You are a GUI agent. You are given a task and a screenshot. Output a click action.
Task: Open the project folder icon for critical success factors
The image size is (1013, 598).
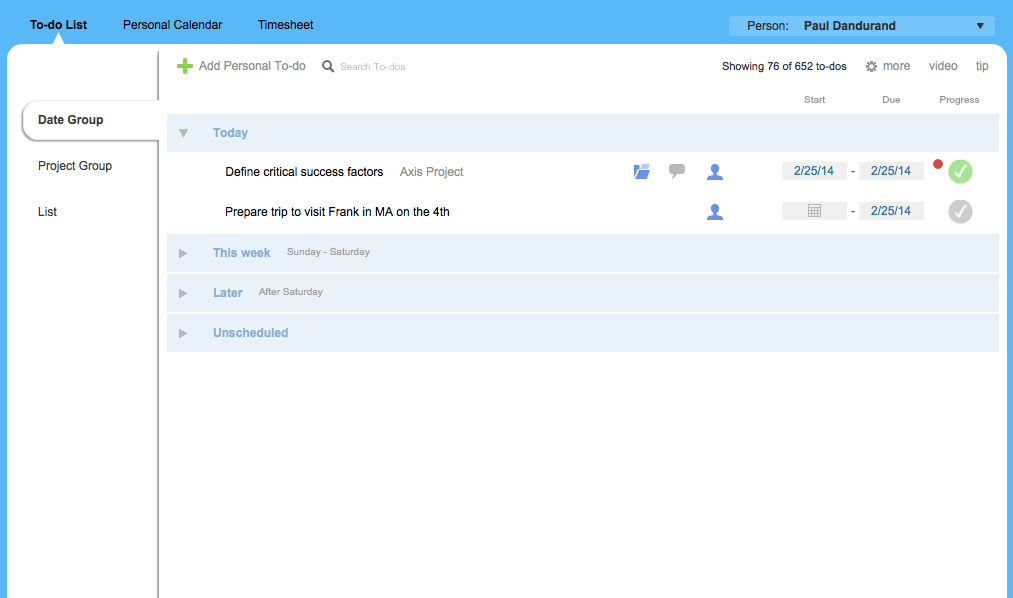point(641,171)
